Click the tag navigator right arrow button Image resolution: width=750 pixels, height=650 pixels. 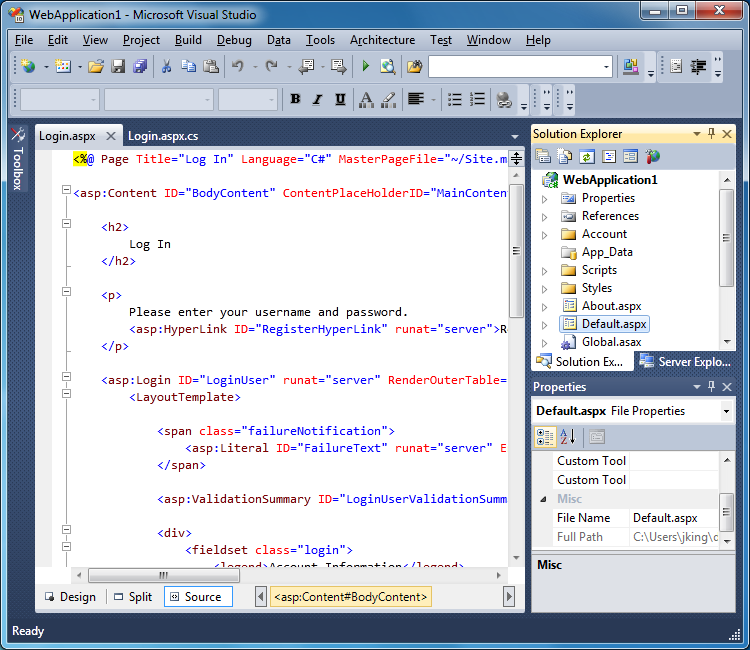509,597
